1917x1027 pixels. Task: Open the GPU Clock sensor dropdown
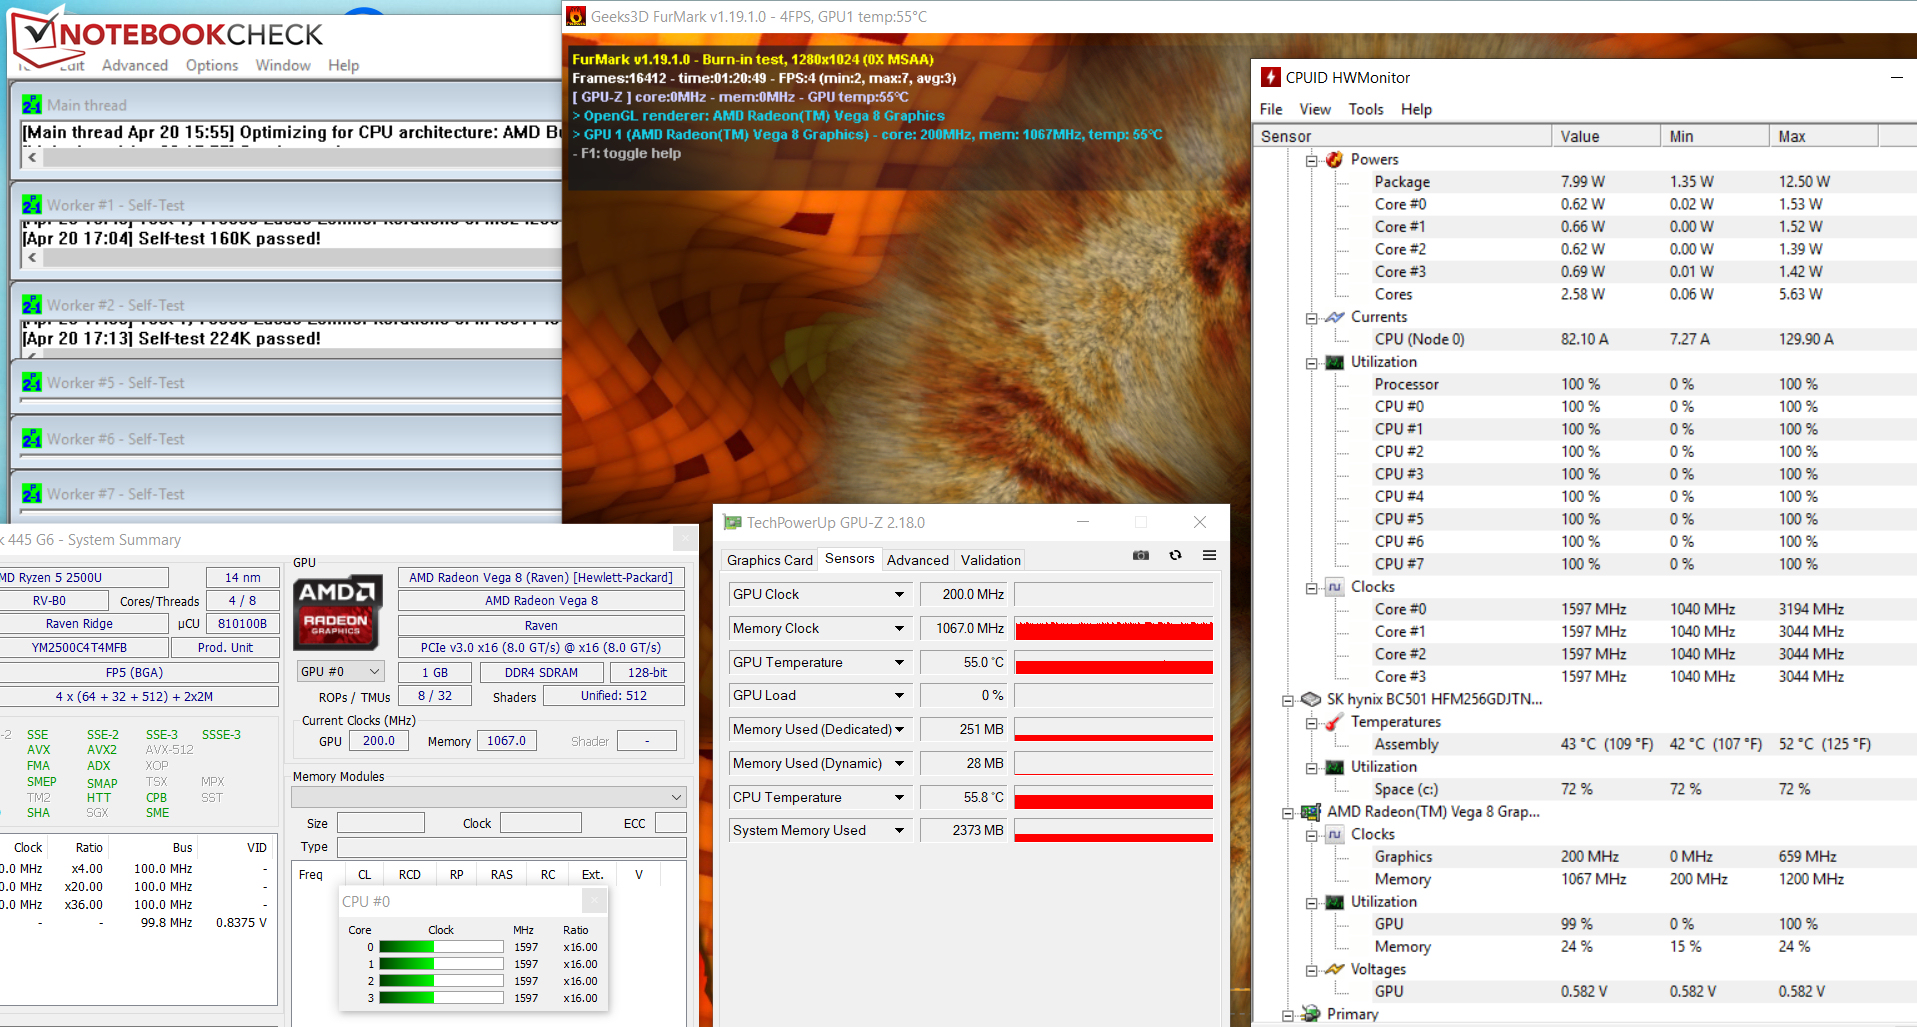[x=899, y=594]
